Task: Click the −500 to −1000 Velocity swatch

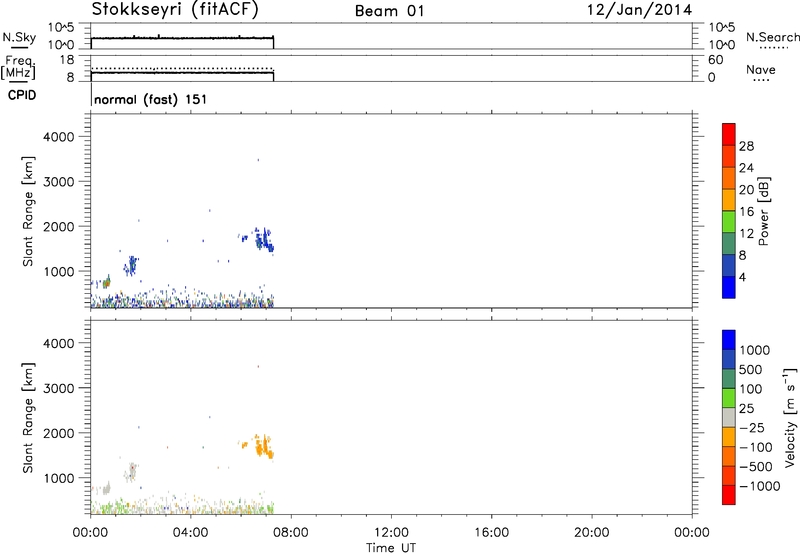Action: 729,476
